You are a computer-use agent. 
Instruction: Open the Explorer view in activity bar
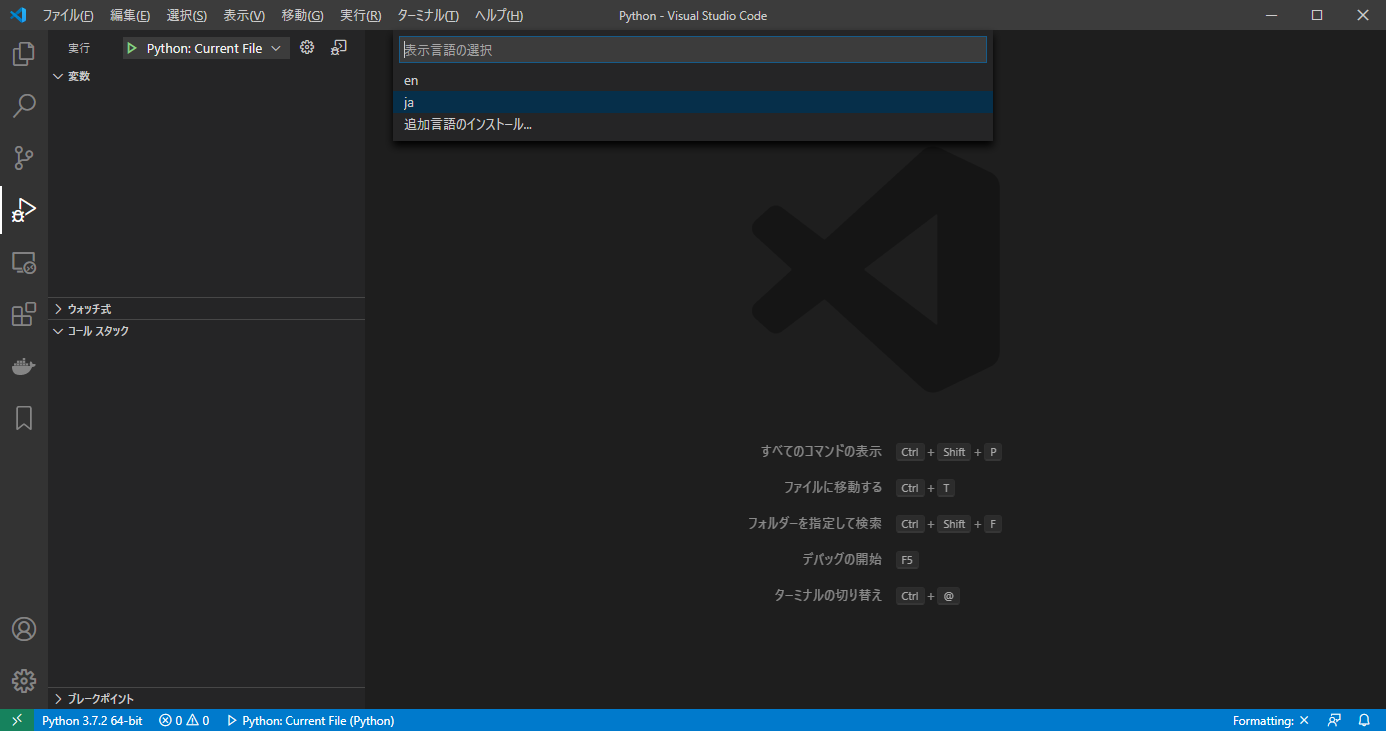click(x=24, y=54)
